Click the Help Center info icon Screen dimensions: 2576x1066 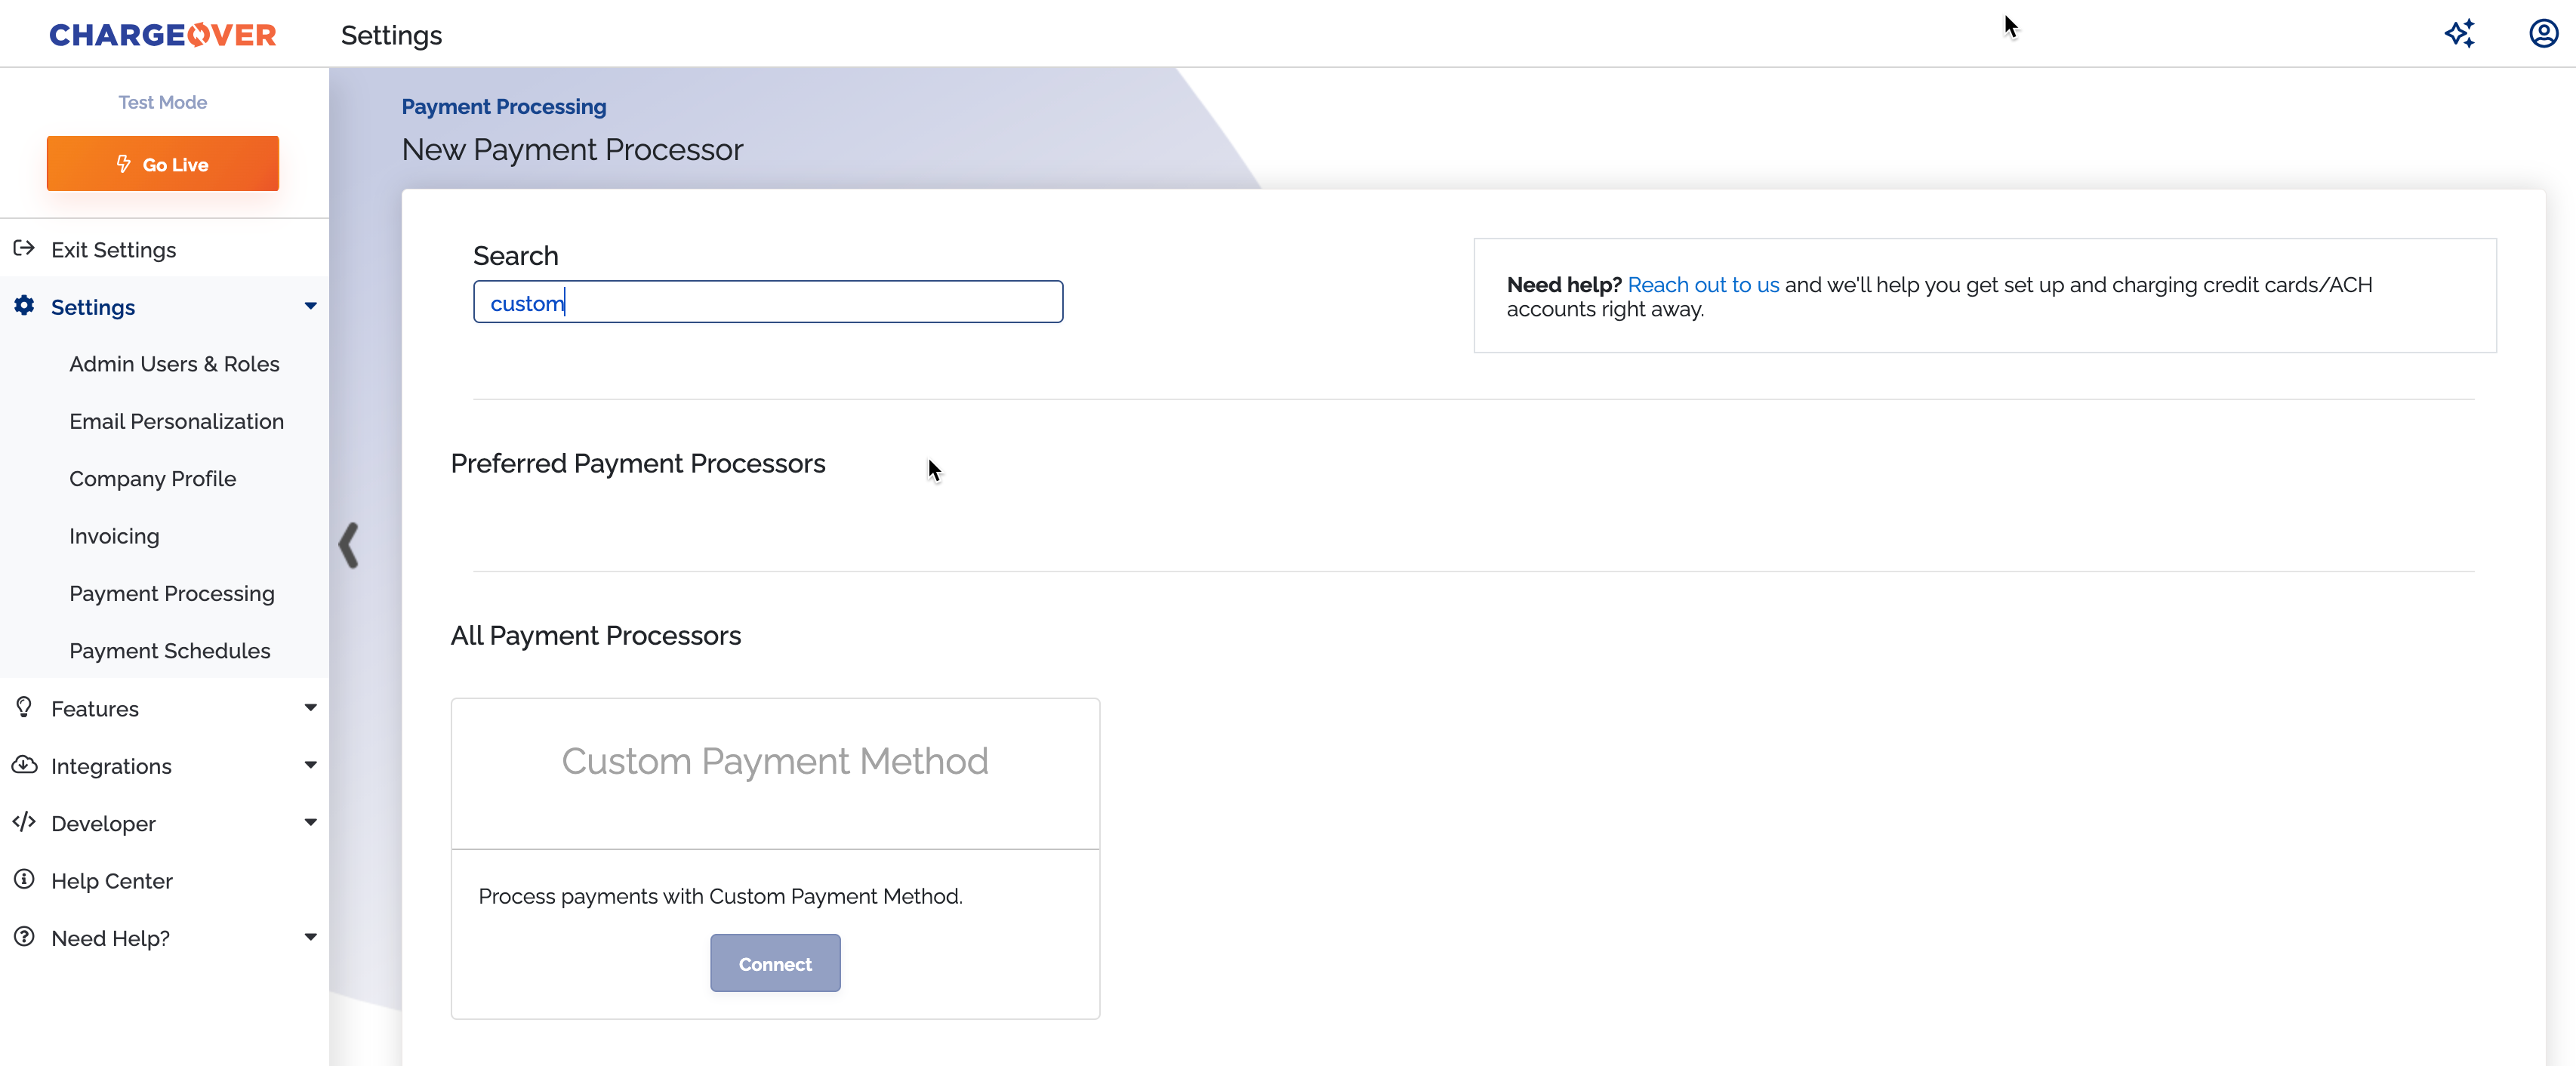coord(24,880)
